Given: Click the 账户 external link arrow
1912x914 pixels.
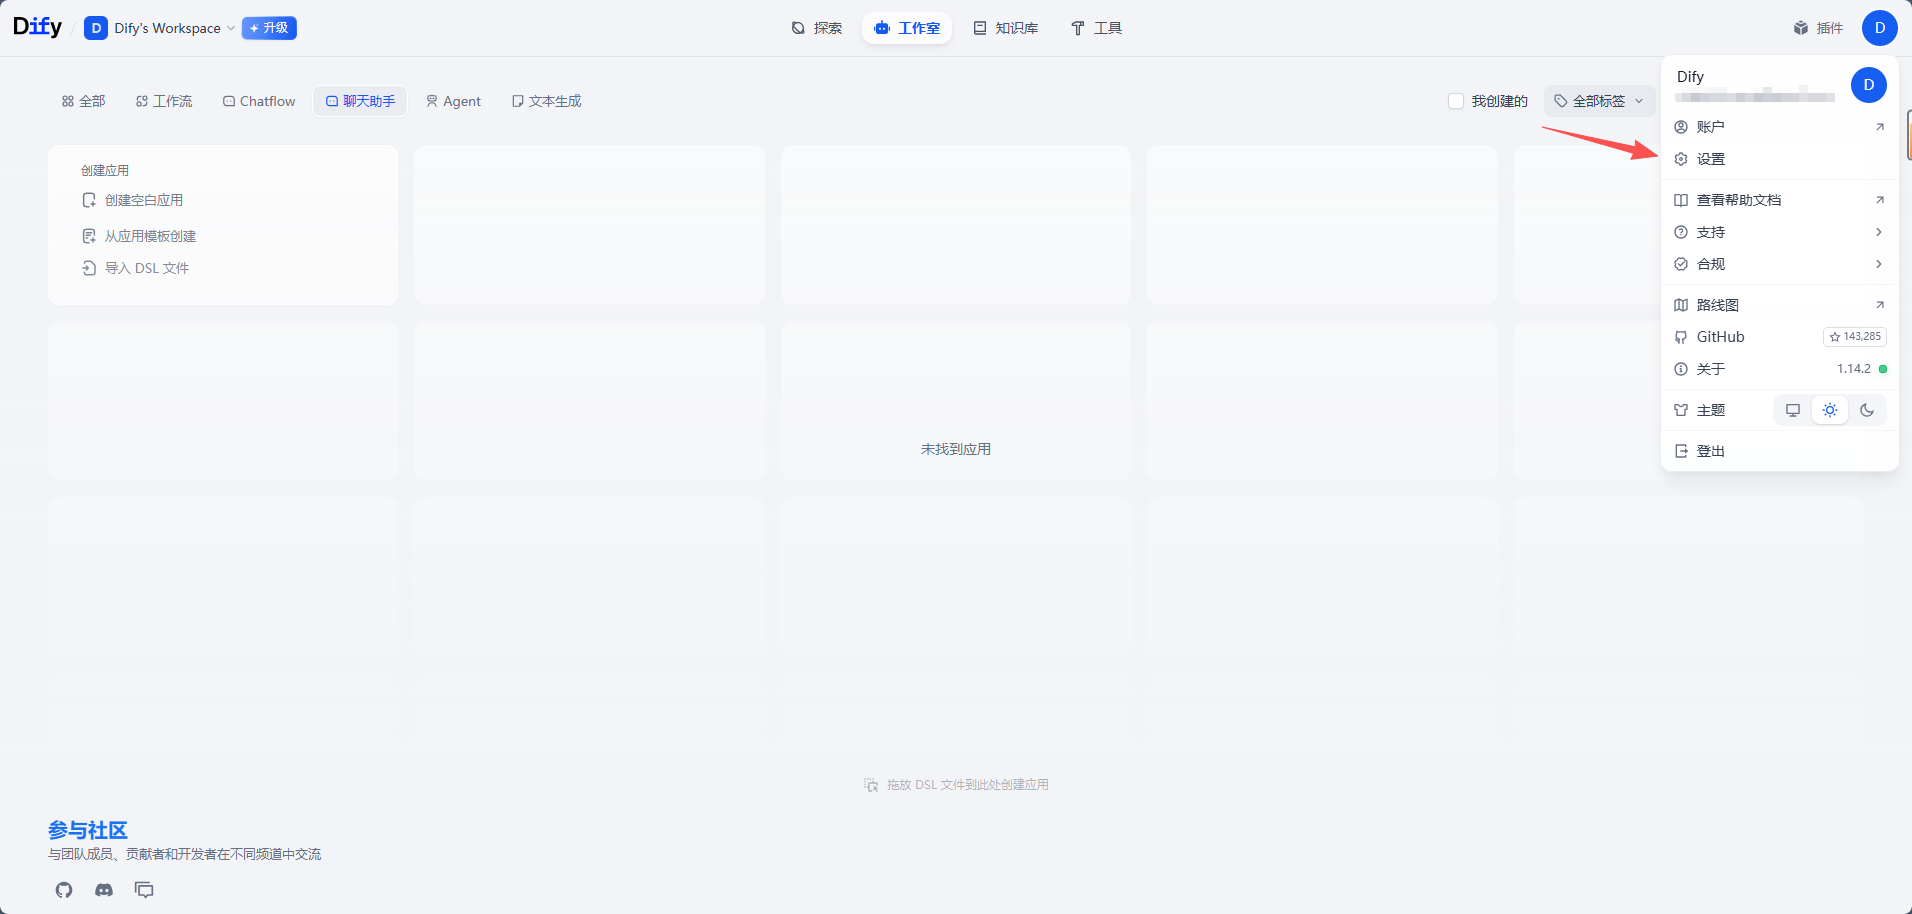Looking at the screenshot, I should (x=1880, y=127).
